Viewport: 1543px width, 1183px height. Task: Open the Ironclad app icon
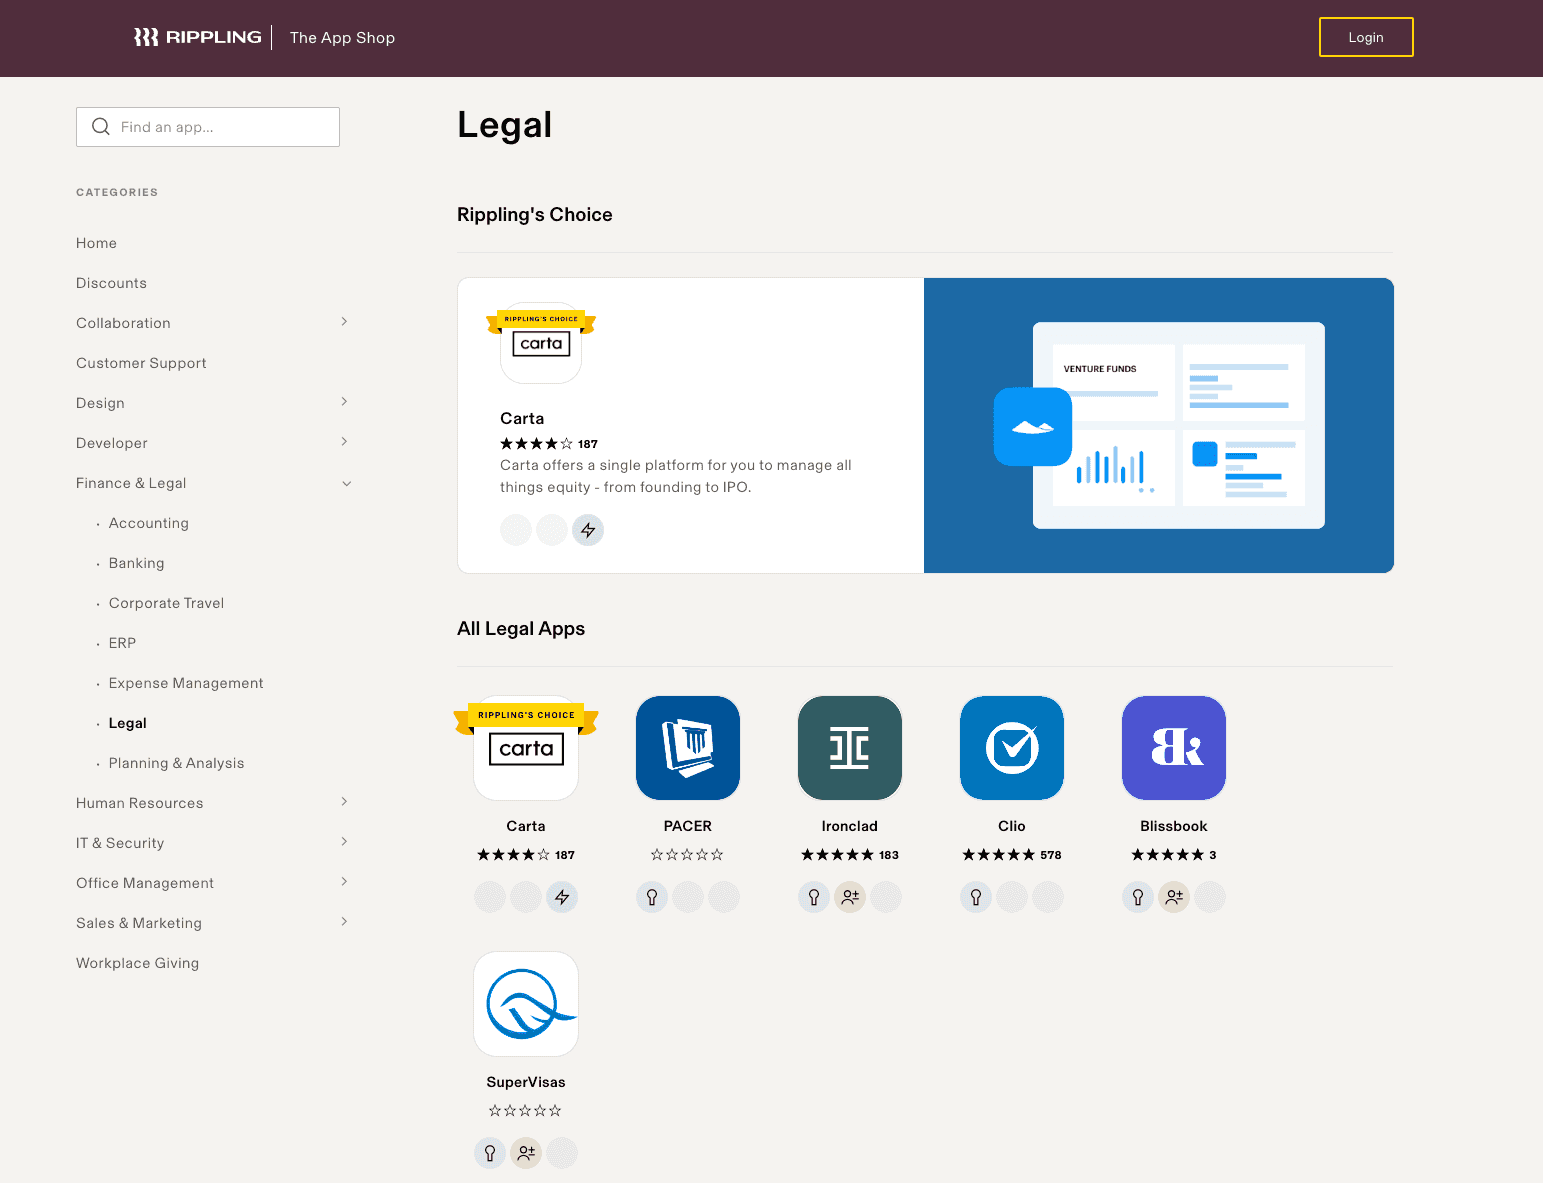[x=850, y=748]
